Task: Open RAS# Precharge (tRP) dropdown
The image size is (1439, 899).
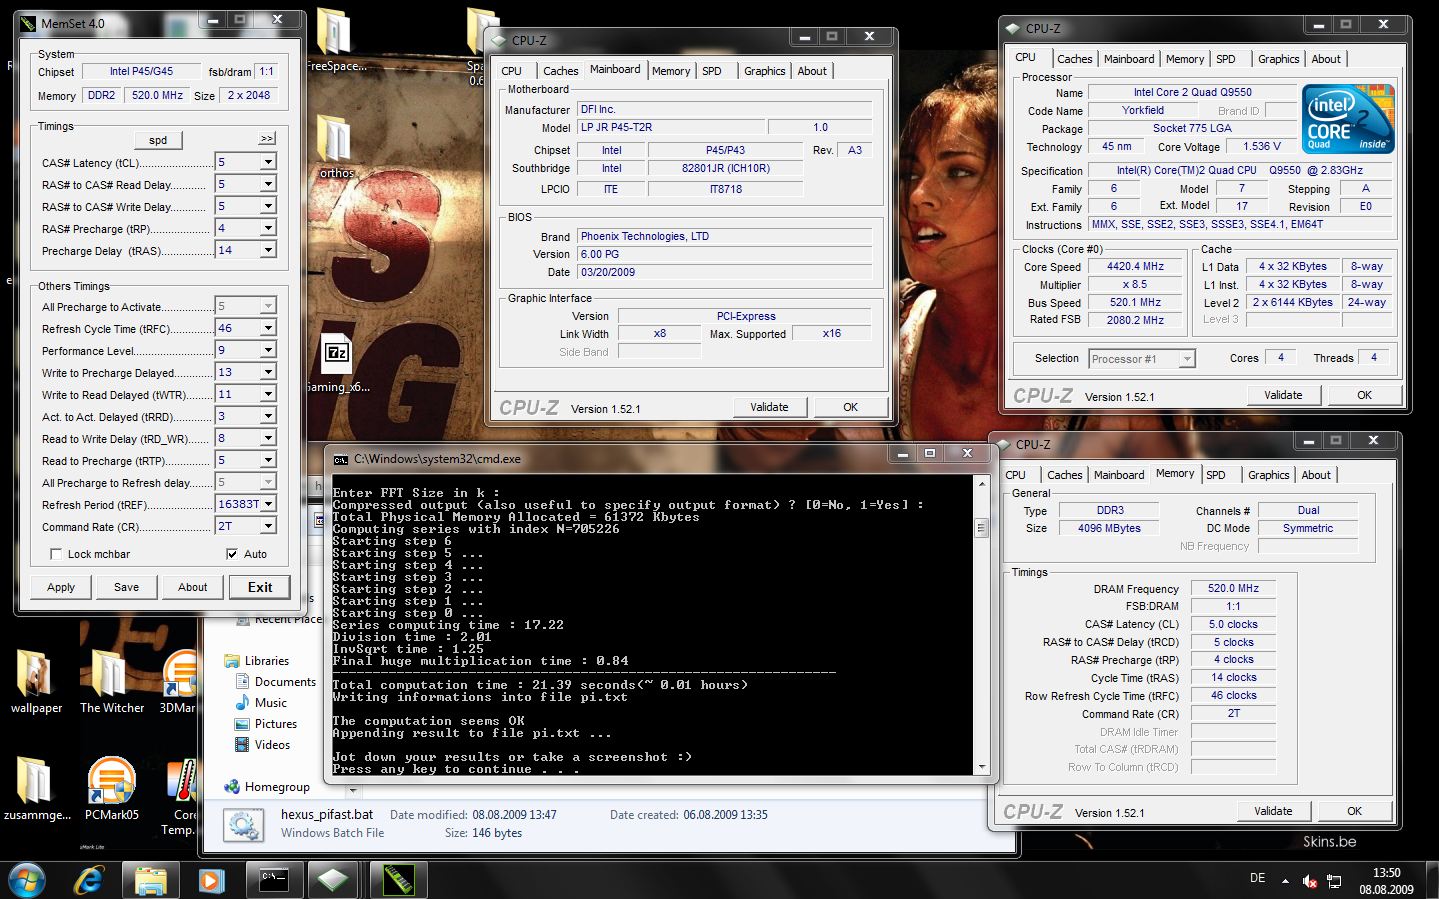Action: [268, 228]
